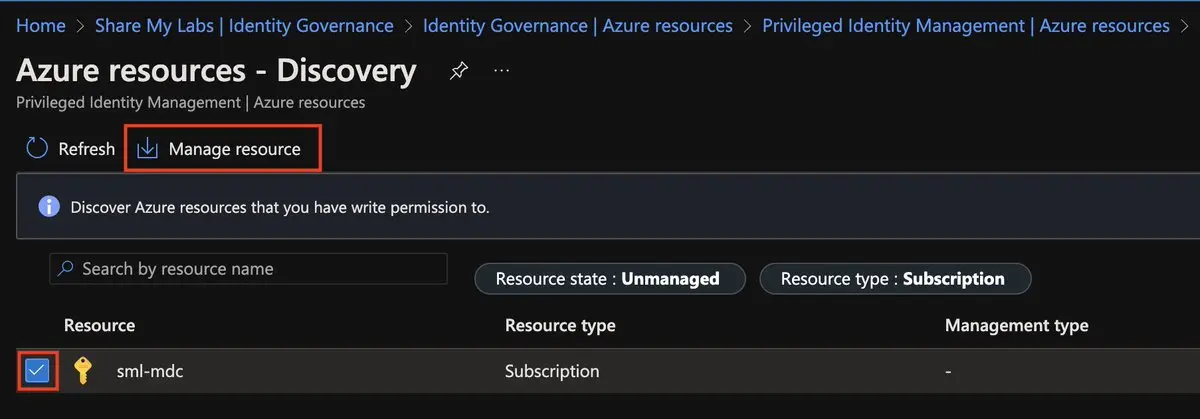Click the blue info icon in banner
Image resolution: width=1200 pixels, height=419 pixels.
point(48,207)
